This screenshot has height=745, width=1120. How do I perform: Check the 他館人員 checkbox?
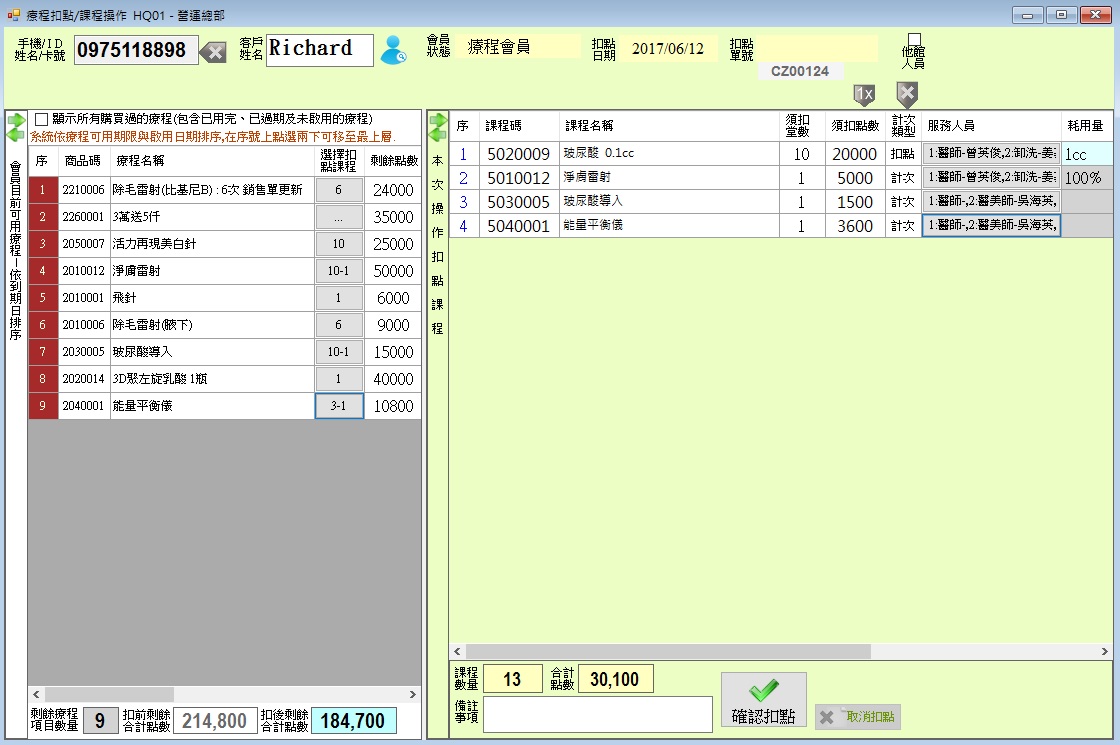coord(913,40)
